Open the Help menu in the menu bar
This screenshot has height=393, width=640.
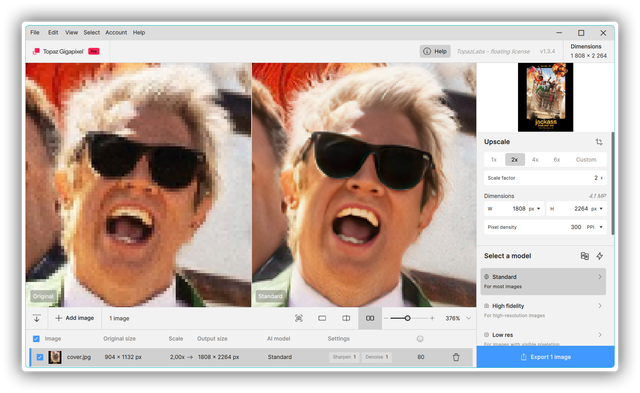[x=139, y=32]
